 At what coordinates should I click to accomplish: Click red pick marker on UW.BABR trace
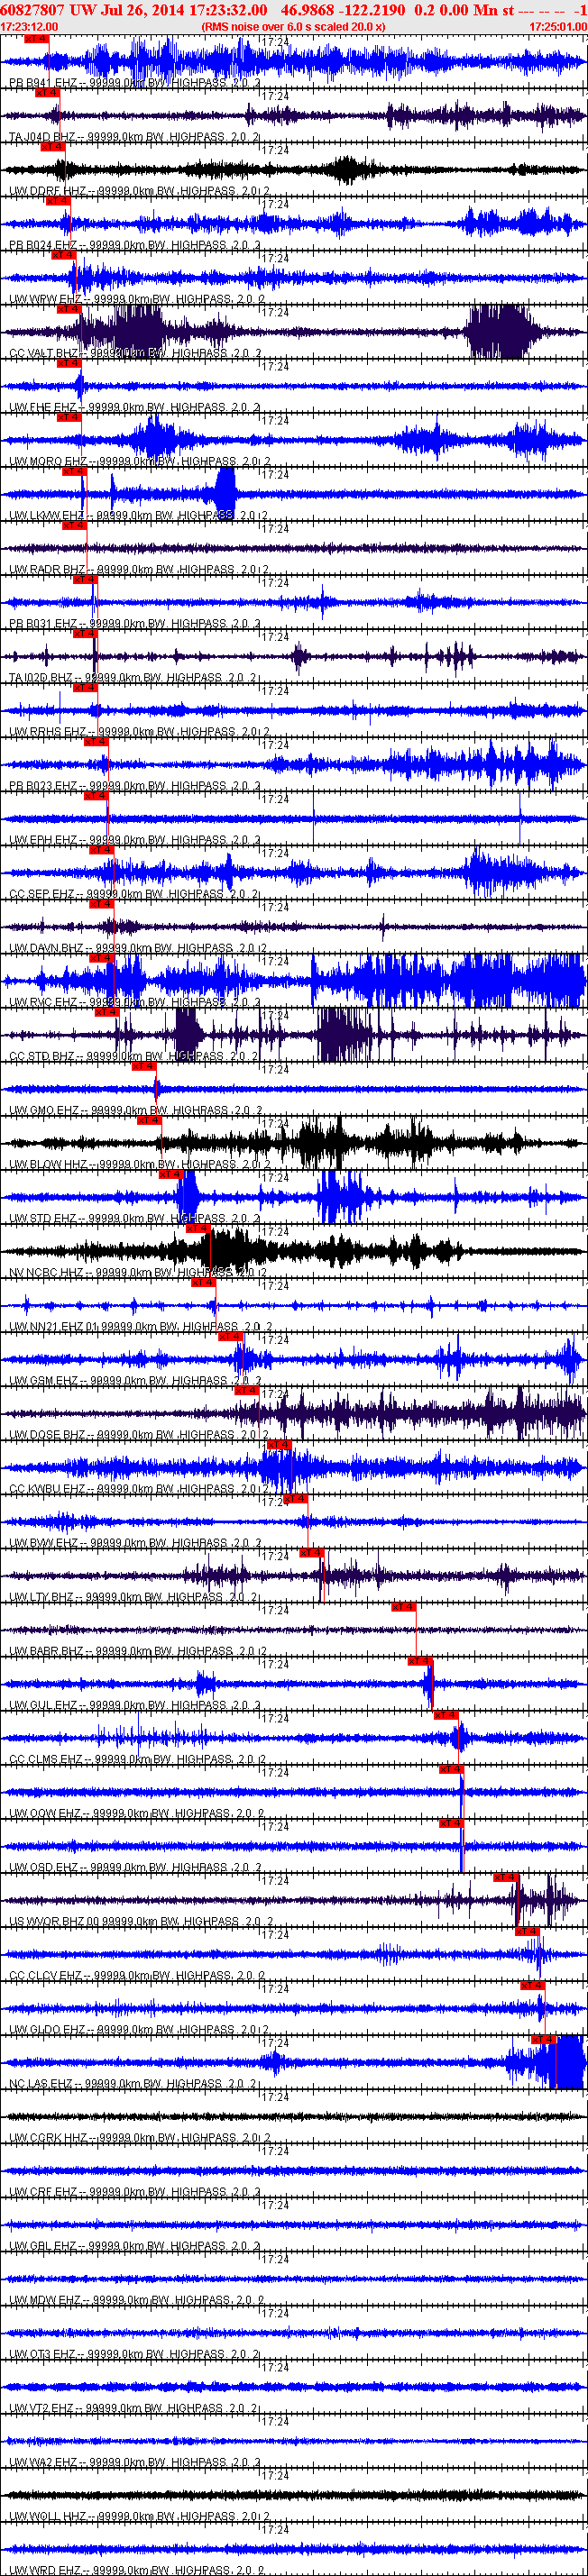404,1606
